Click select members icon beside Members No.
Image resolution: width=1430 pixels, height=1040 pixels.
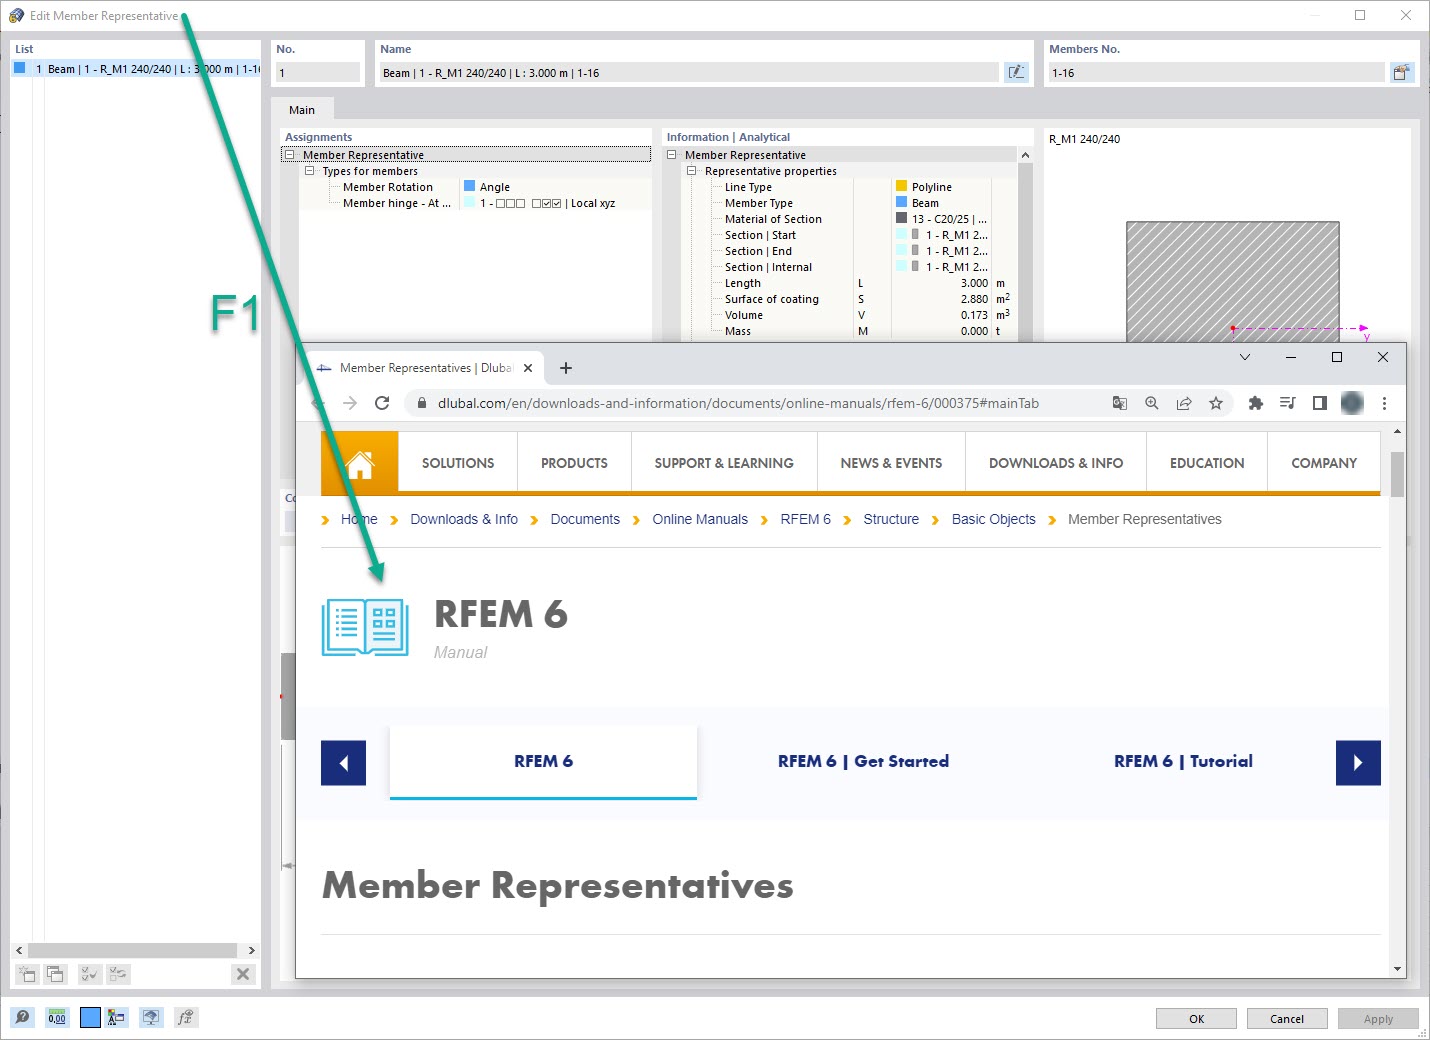tap(1402, 72)
